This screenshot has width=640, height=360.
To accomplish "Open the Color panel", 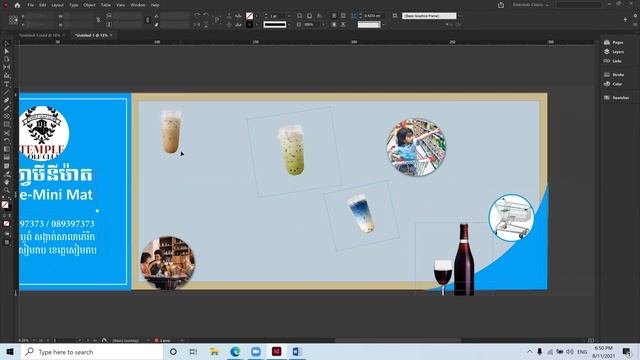I will [x=613, y=84].
